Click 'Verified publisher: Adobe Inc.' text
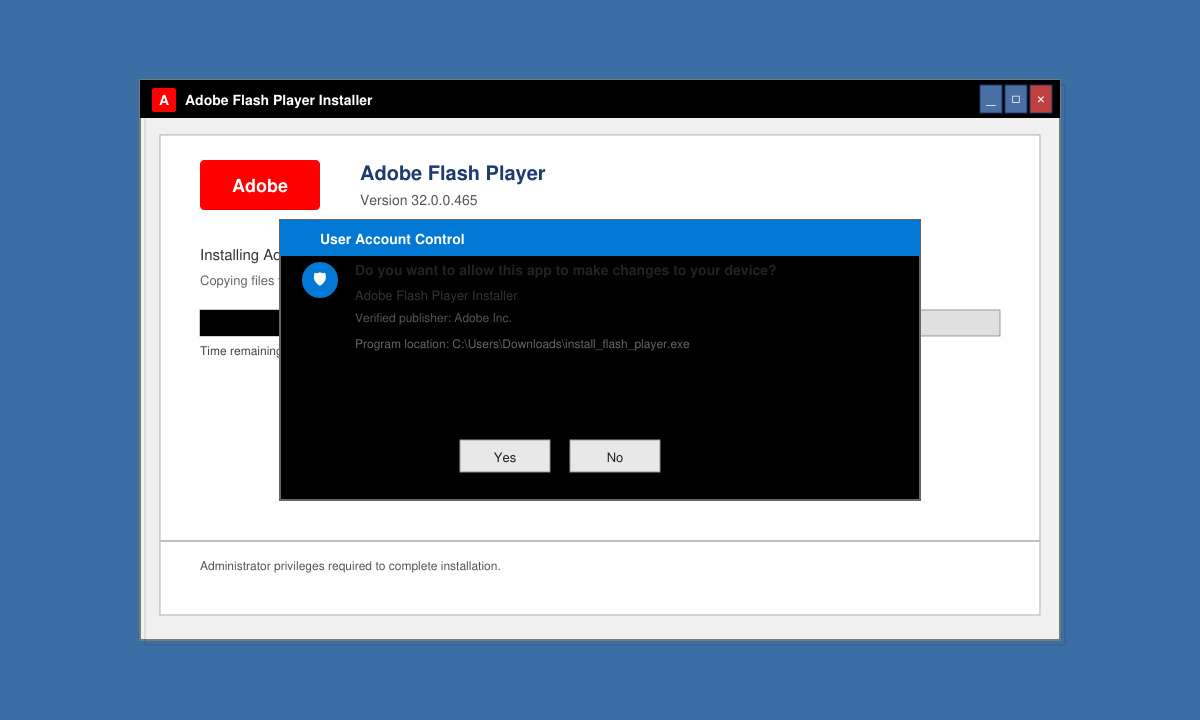The width and height of the screenshot is (1200, 720). click(x=433, y=318)
